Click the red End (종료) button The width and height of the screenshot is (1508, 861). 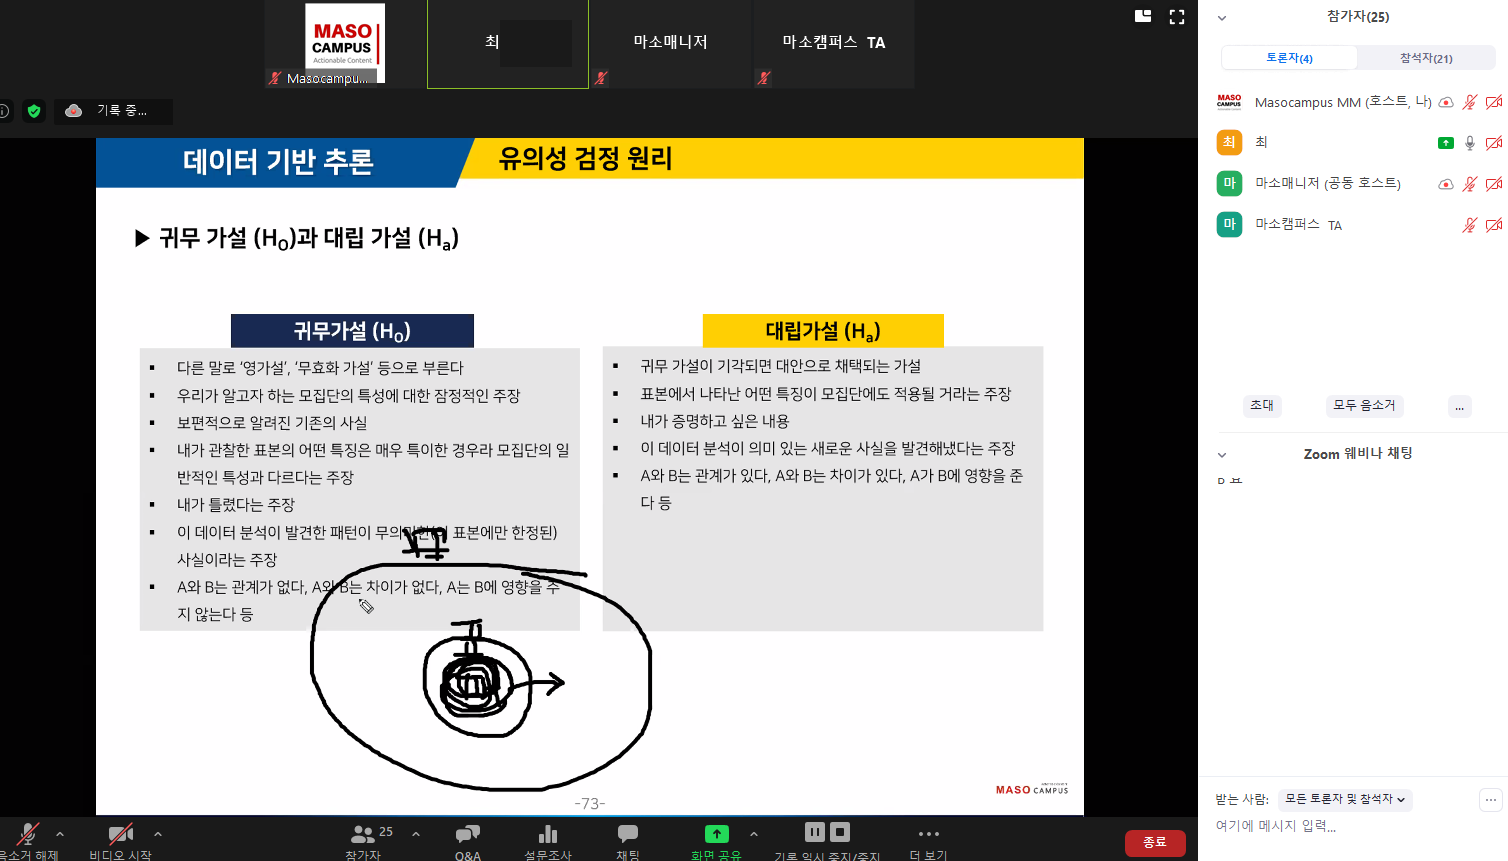[x=1154, y=842]
